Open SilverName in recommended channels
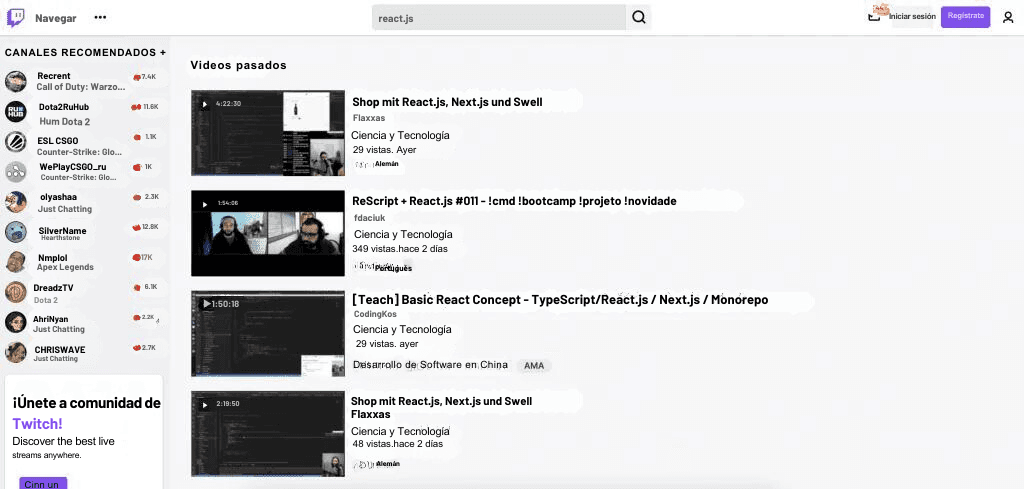Image resolution: width=1024 pixels, height=489 pixels. [x=62, y=231]
